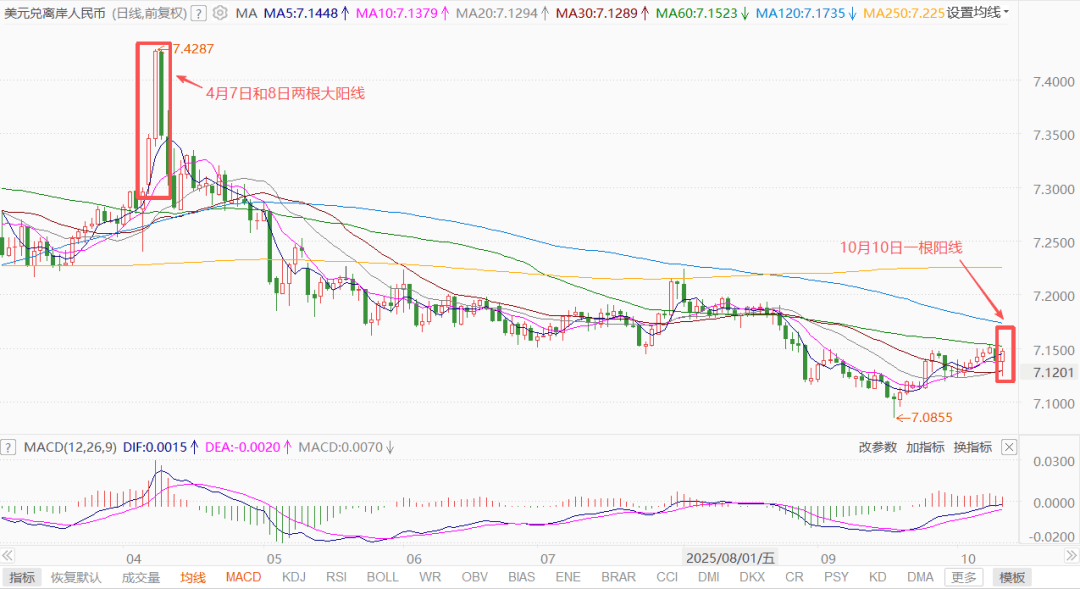The width and height of the screenshot is (1080, 589).
Task: Close the MACD indicator panel
Action: pos(1009,447)
